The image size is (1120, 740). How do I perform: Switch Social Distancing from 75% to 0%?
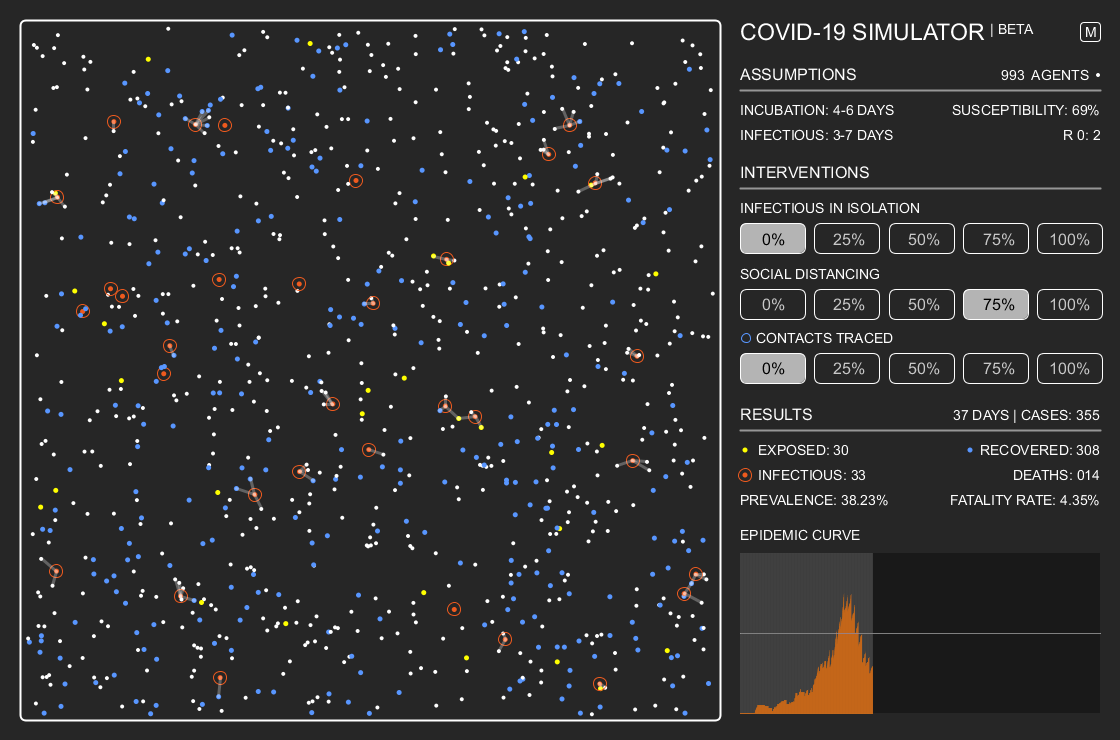772,304
